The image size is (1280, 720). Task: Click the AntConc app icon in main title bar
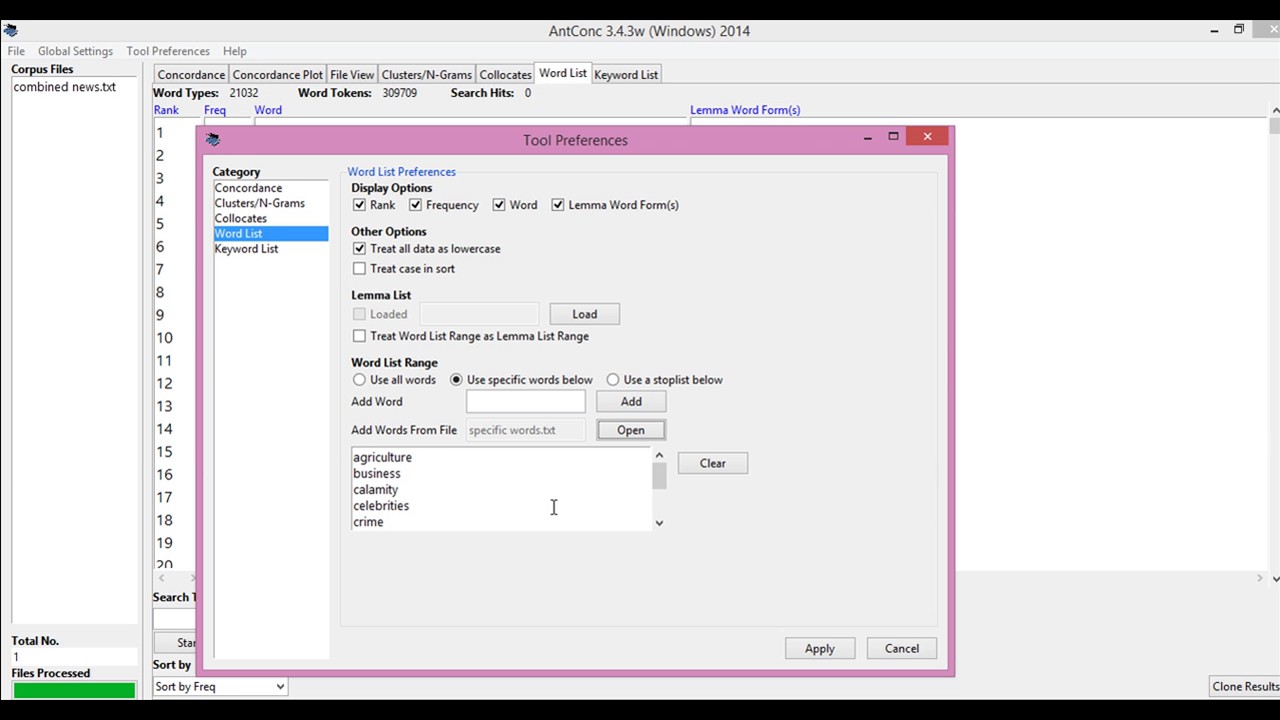pos(11,30)
